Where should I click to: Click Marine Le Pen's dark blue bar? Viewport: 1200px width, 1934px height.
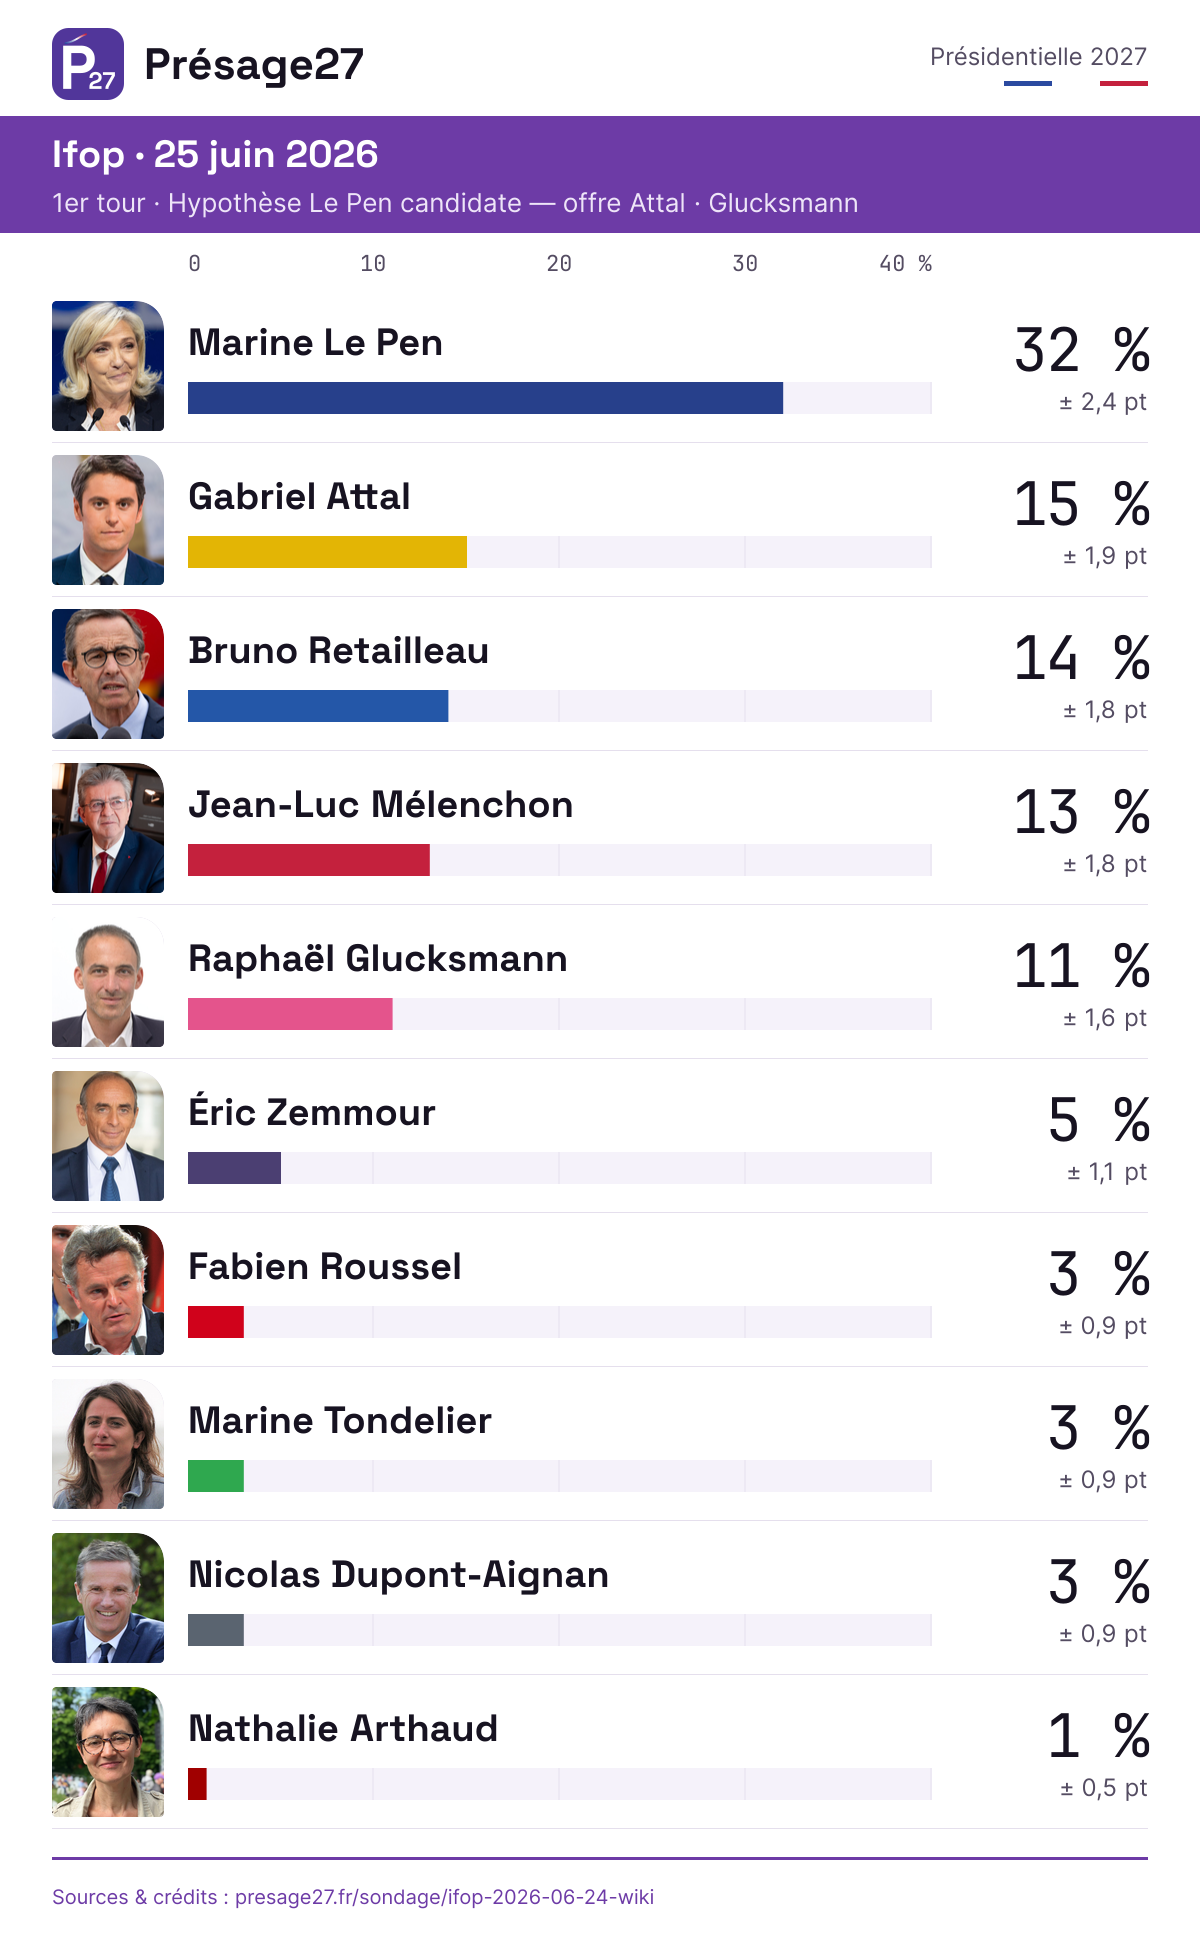[485, 398]
